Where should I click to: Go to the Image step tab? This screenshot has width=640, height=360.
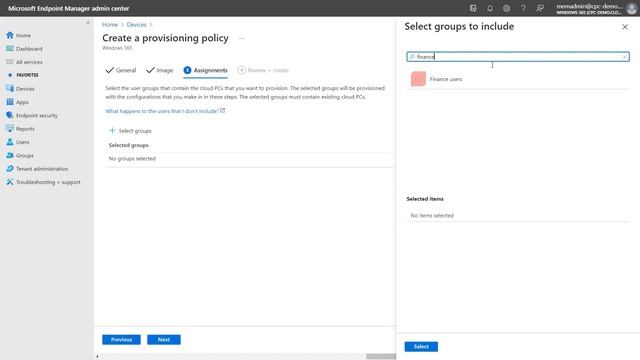click(160, 70)
